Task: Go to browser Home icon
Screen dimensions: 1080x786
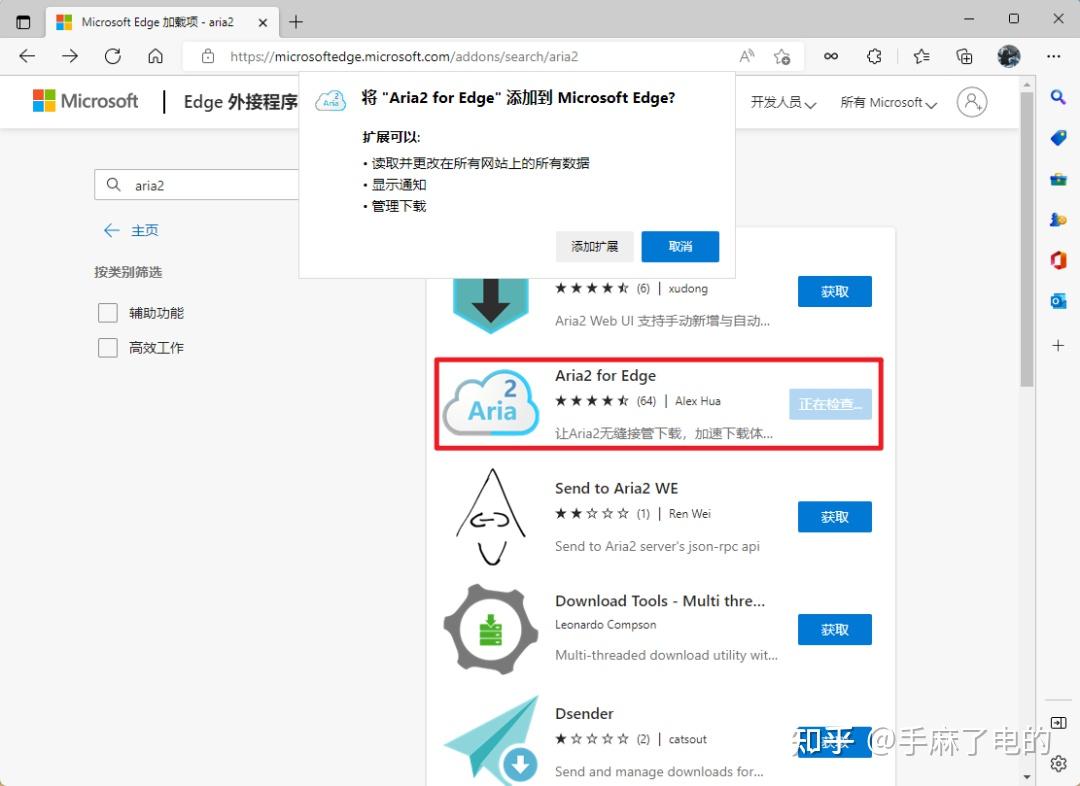Action: pos(156,56)
